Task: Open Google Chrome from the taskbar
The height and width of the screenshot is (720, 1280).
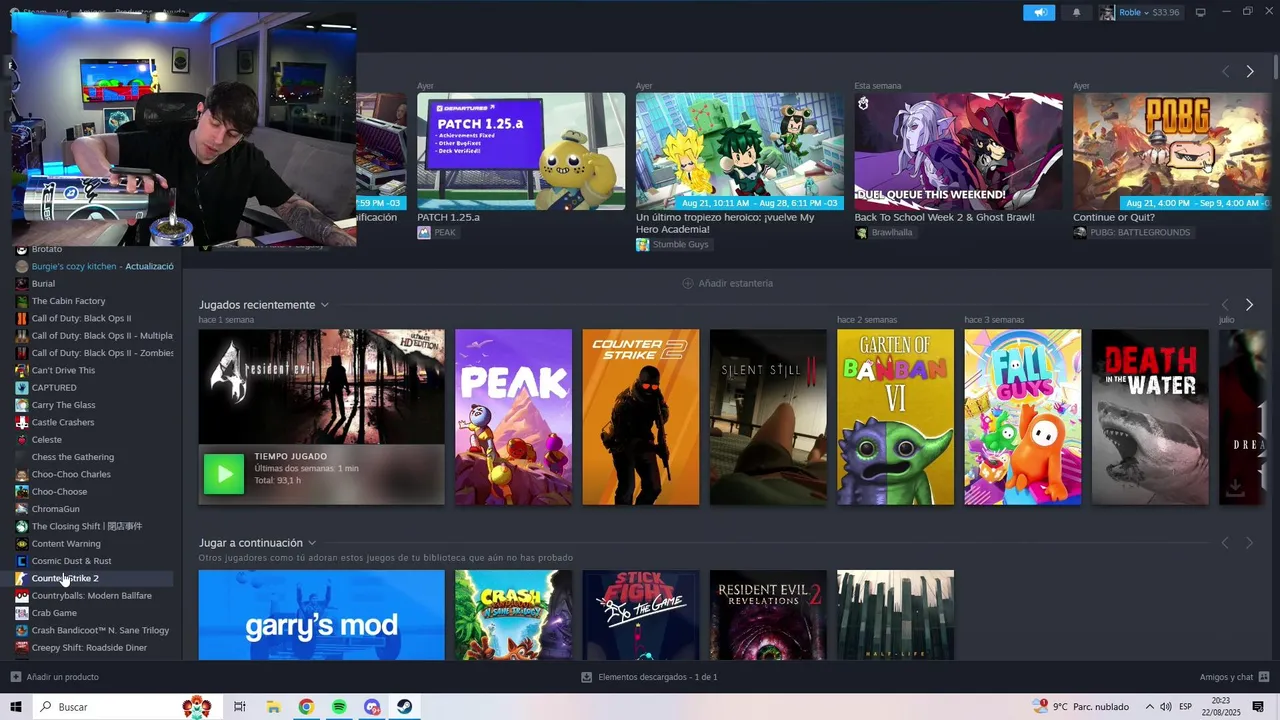Action: pyautogui.click(x=306, y=707)
